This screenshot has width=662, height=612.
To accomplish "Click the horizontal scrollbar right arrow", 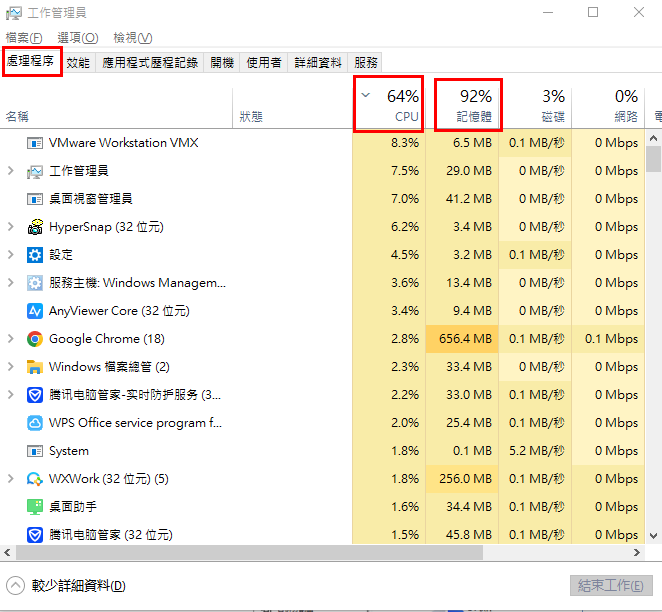I will coord(637,552).
